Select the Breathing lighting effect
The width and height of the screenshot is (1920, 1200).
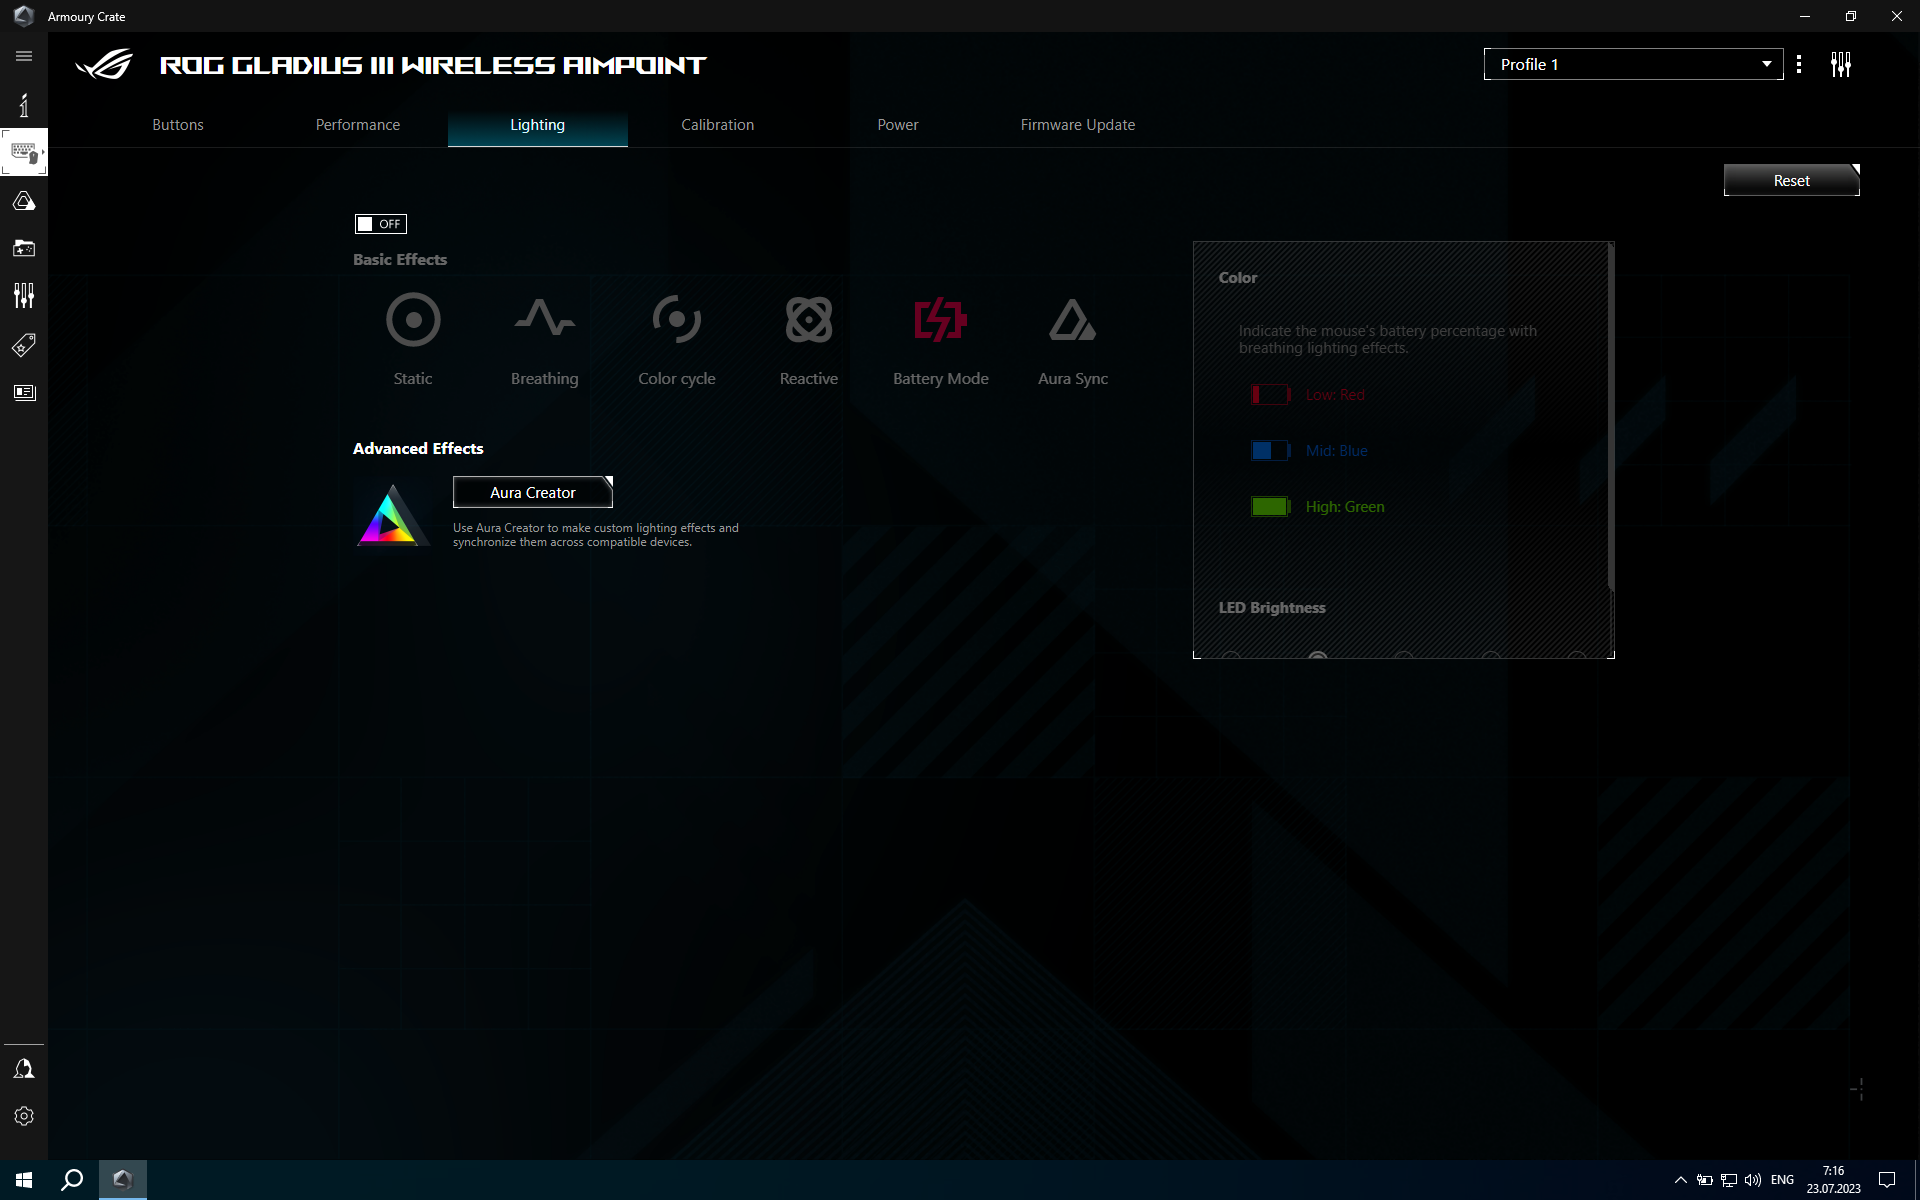coord(544,338)
